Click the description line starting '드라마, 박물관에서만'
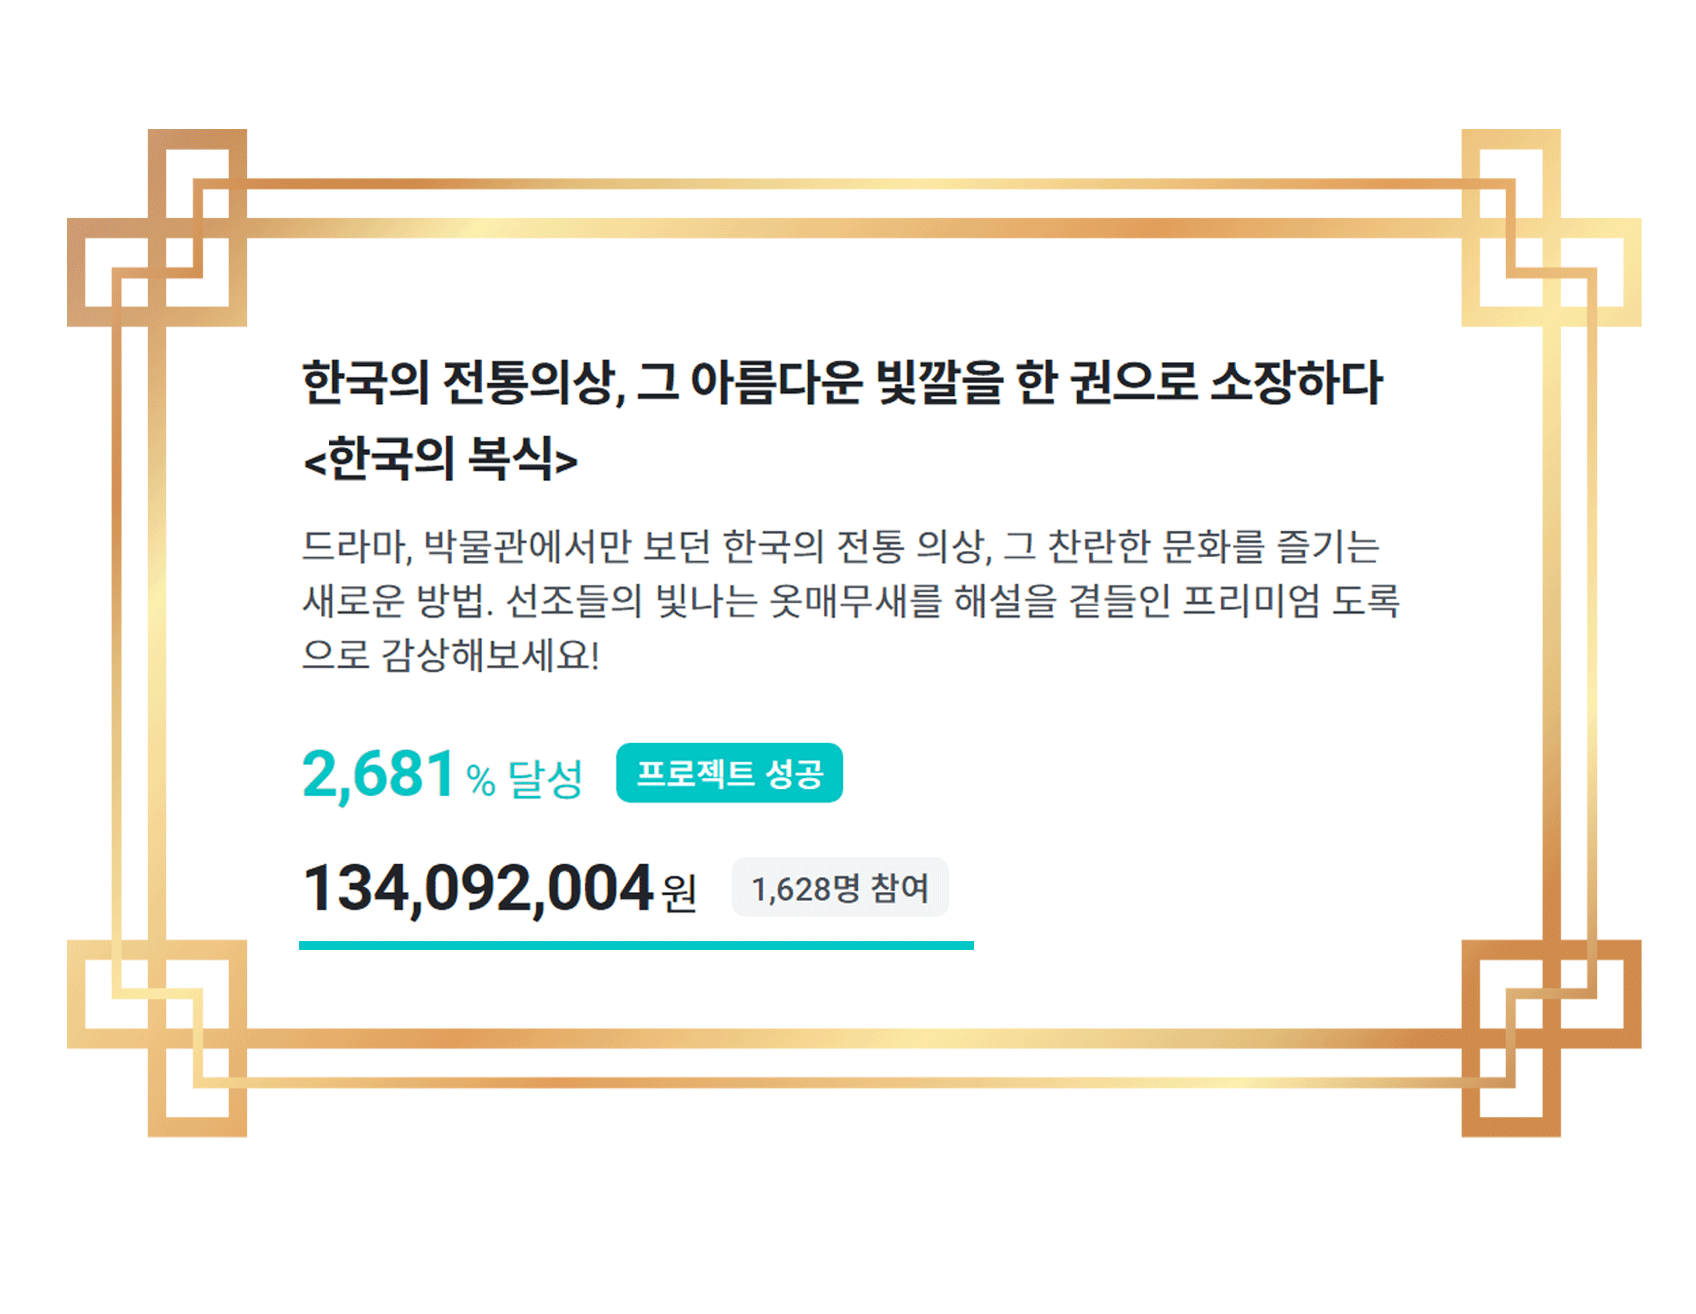The height and width of the screenshot is (1314, 1696). [840, 547]
